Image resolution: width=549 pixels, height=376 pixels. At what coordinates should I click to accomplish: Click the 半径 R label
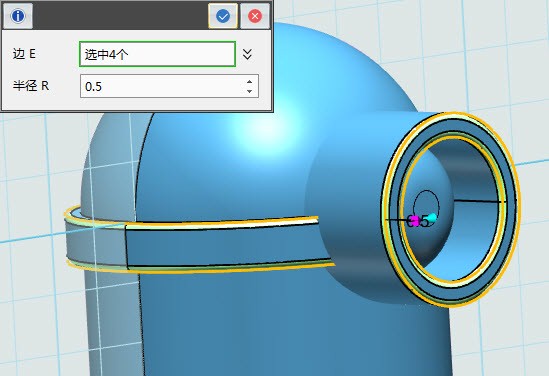click(x=31, y=86)
